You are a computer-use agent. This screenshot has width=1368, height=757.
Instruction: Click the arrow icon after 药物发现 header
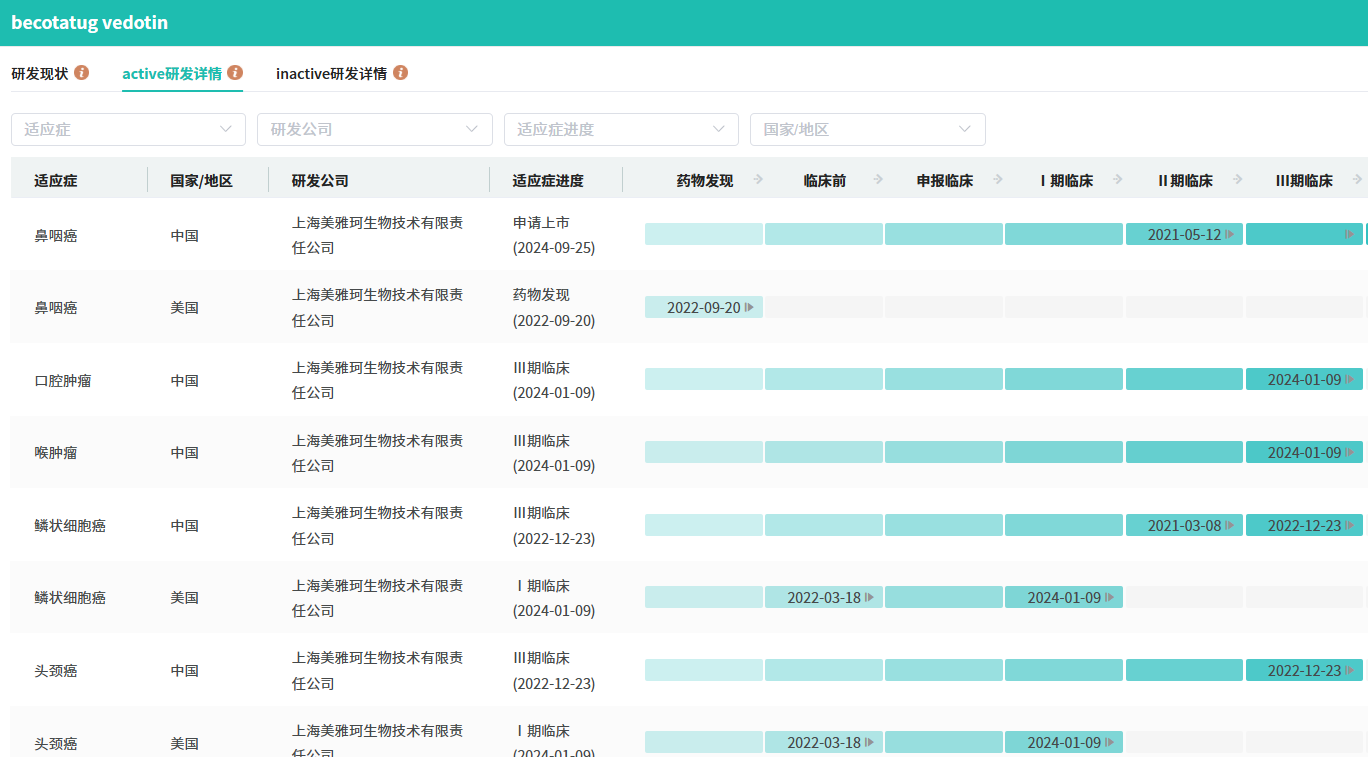[x=758, y=180]
